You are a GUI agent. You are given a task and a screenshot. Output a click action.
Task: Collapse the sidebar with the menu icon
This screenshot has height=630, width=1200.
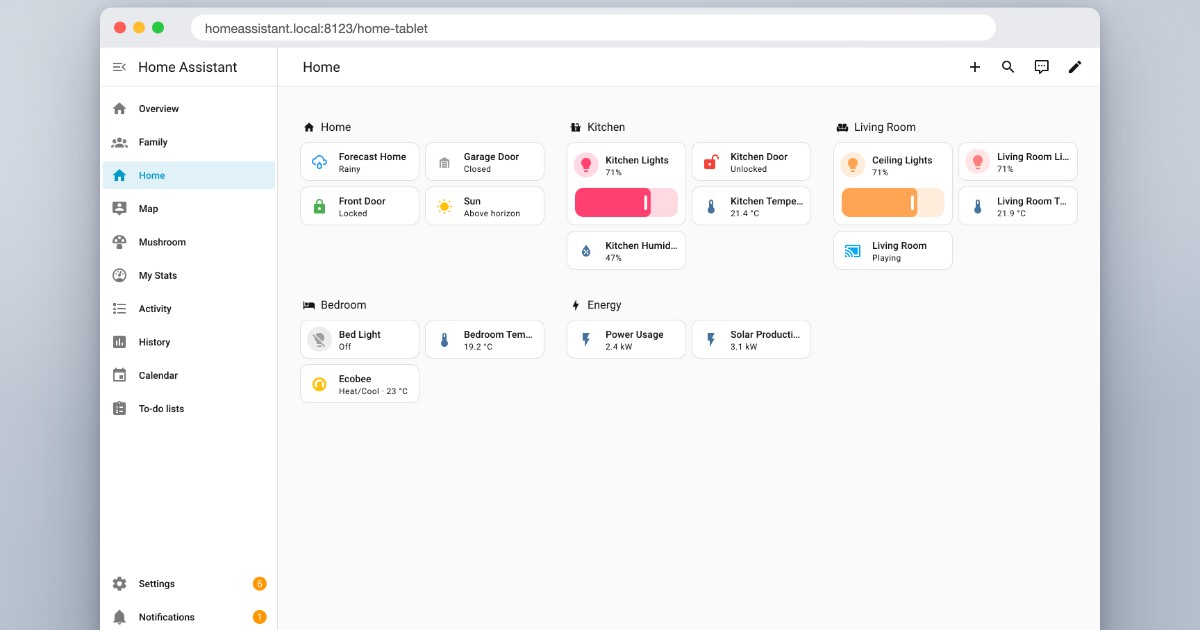coord(119,67)
